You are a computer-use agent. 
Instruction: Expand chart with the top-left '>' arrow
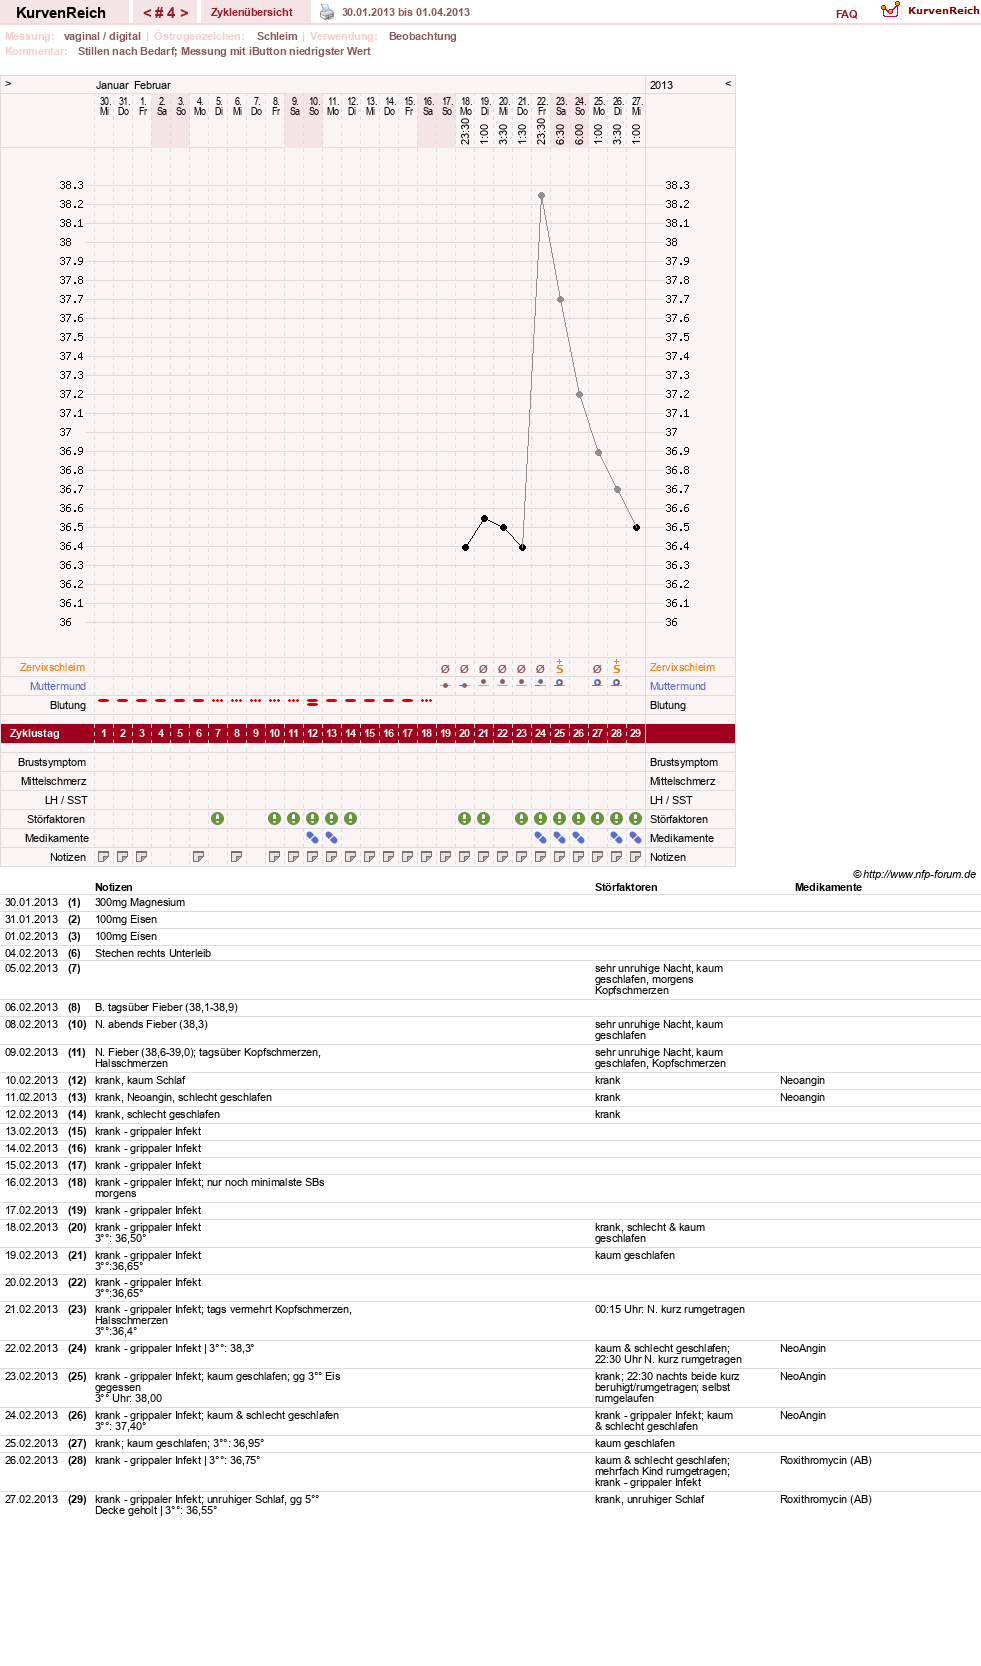tap(8, 84)
